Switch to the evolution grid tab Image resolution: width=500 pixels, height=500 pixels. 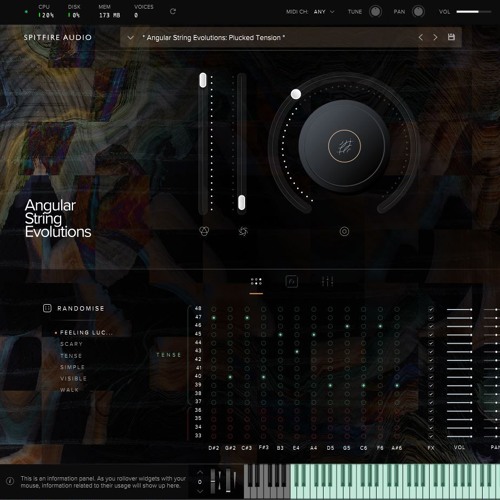[256, 282]
